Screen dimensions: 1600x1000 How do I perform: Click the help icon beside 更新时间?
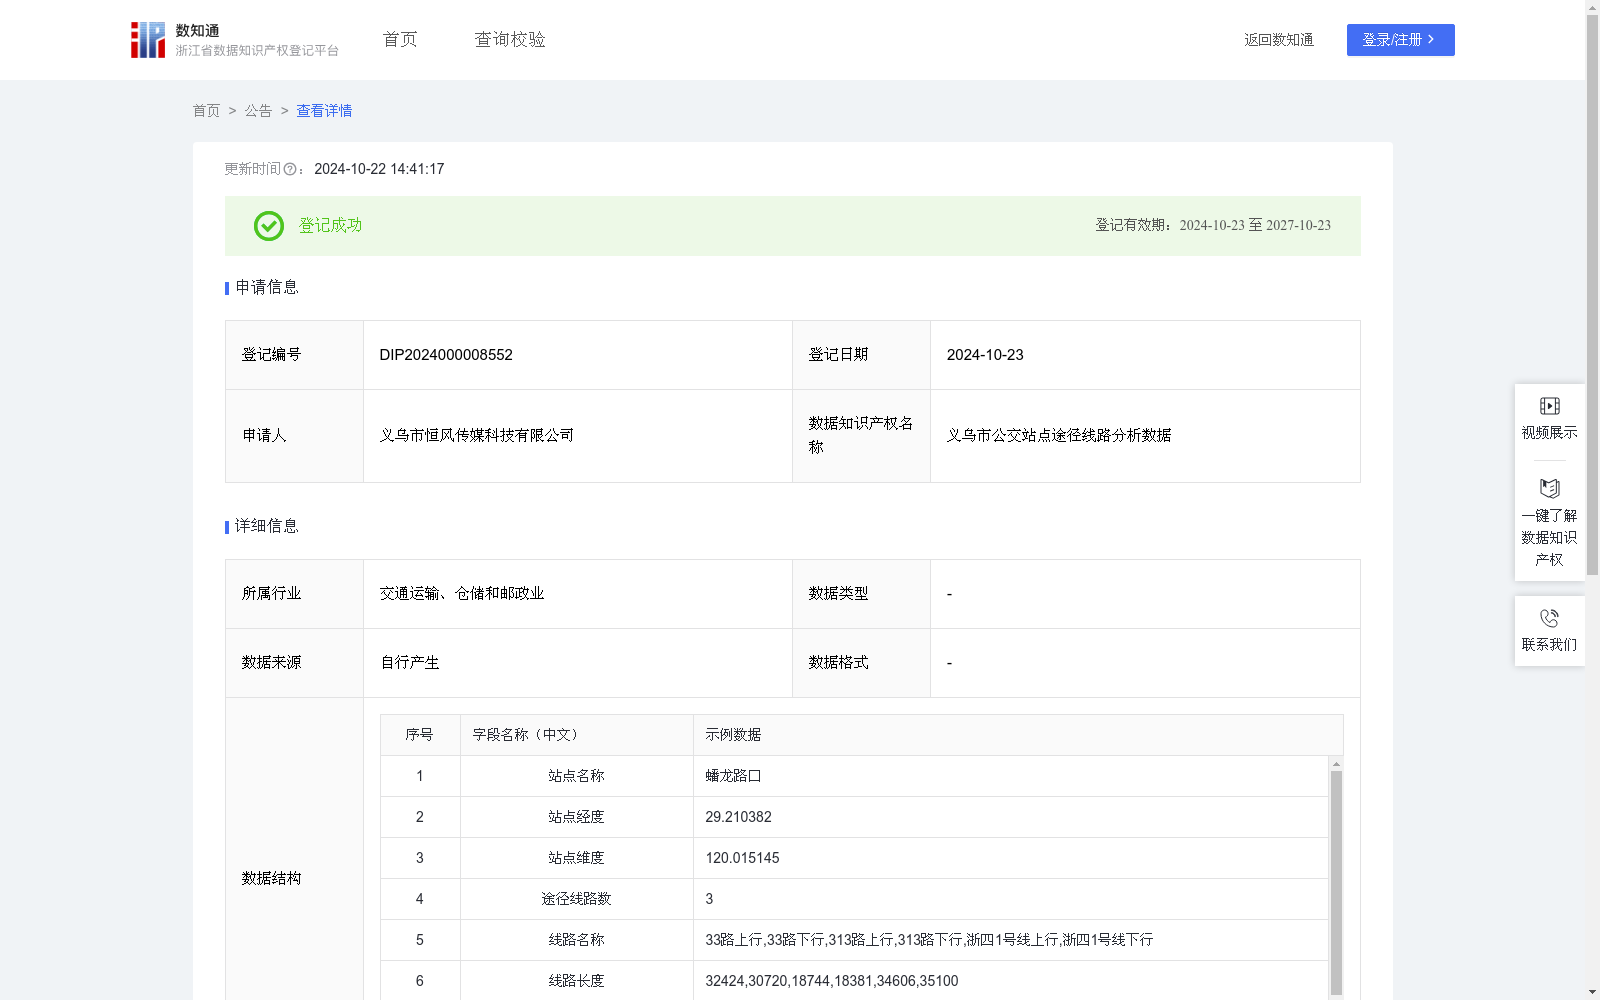pos(290,170)
